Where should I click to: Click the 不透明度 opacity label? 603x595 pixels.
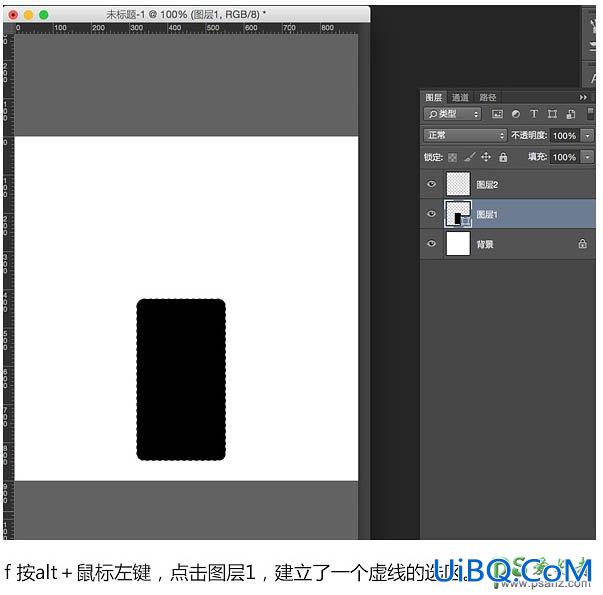tap(529, 135)
